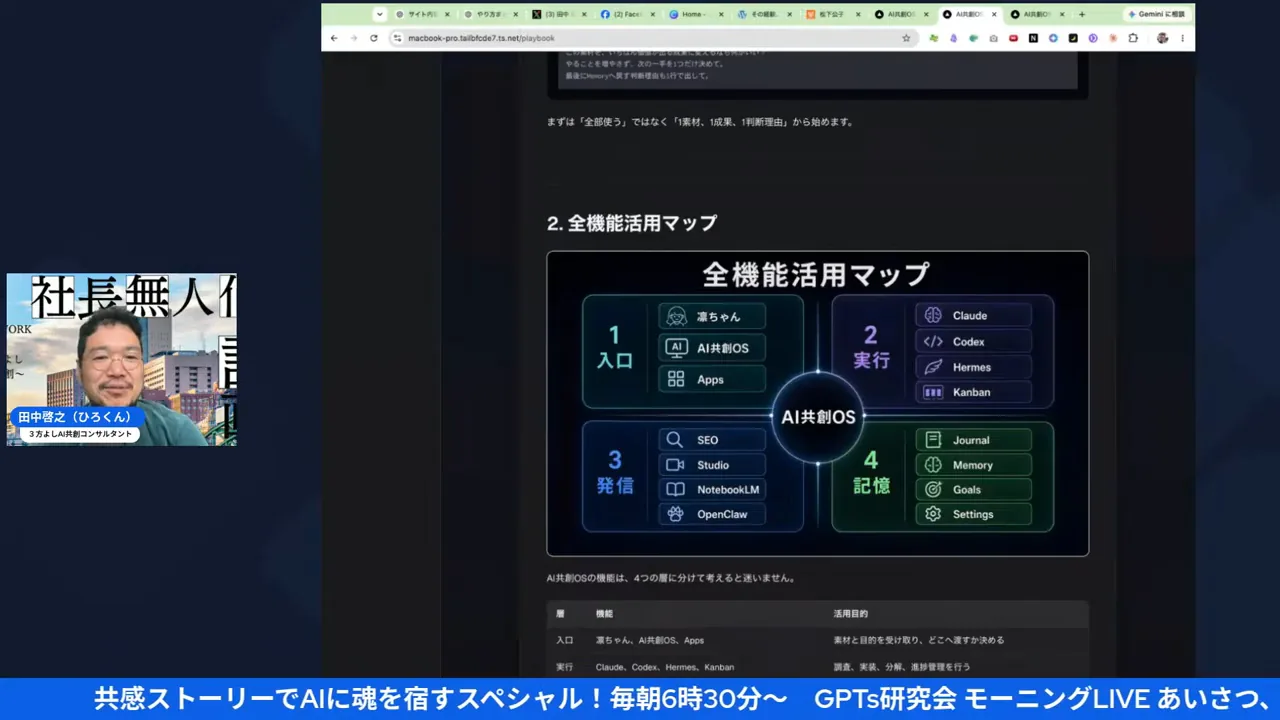Click the 凛ちゃん avatar icon in map

click(x=677, y=316)
